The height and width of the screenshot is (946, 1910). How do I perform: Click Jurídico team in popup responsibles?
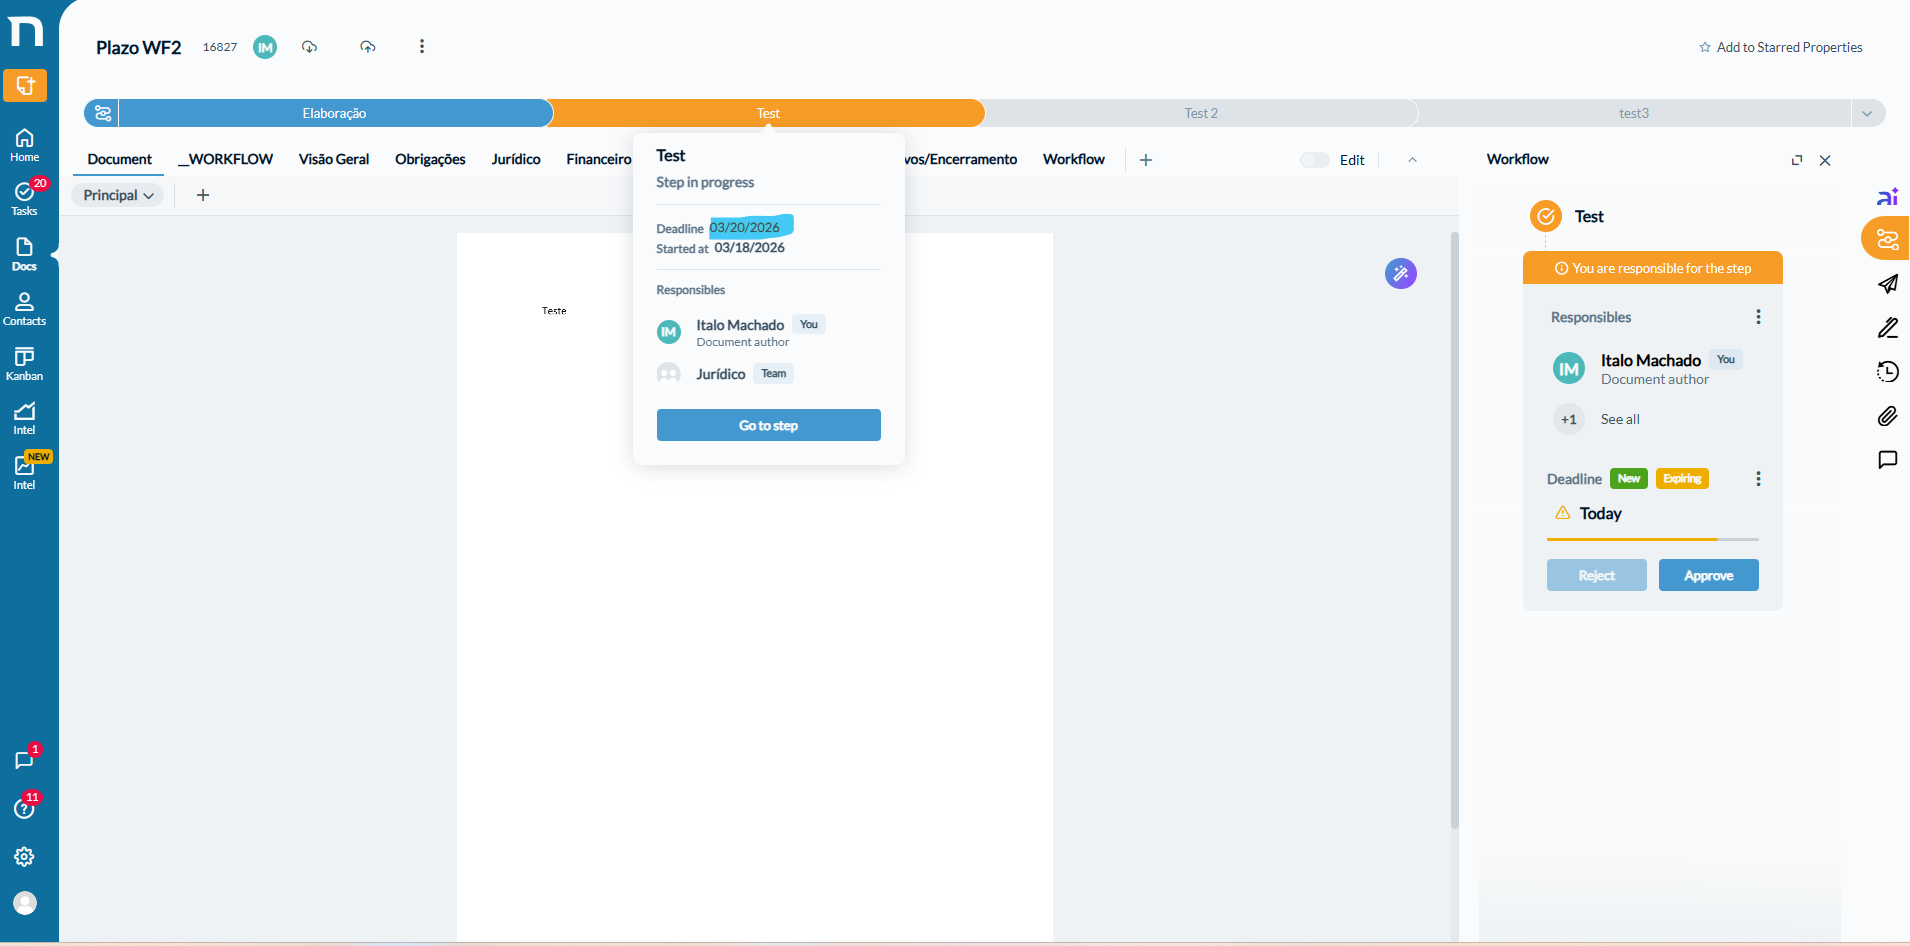[x=721, y=374]
